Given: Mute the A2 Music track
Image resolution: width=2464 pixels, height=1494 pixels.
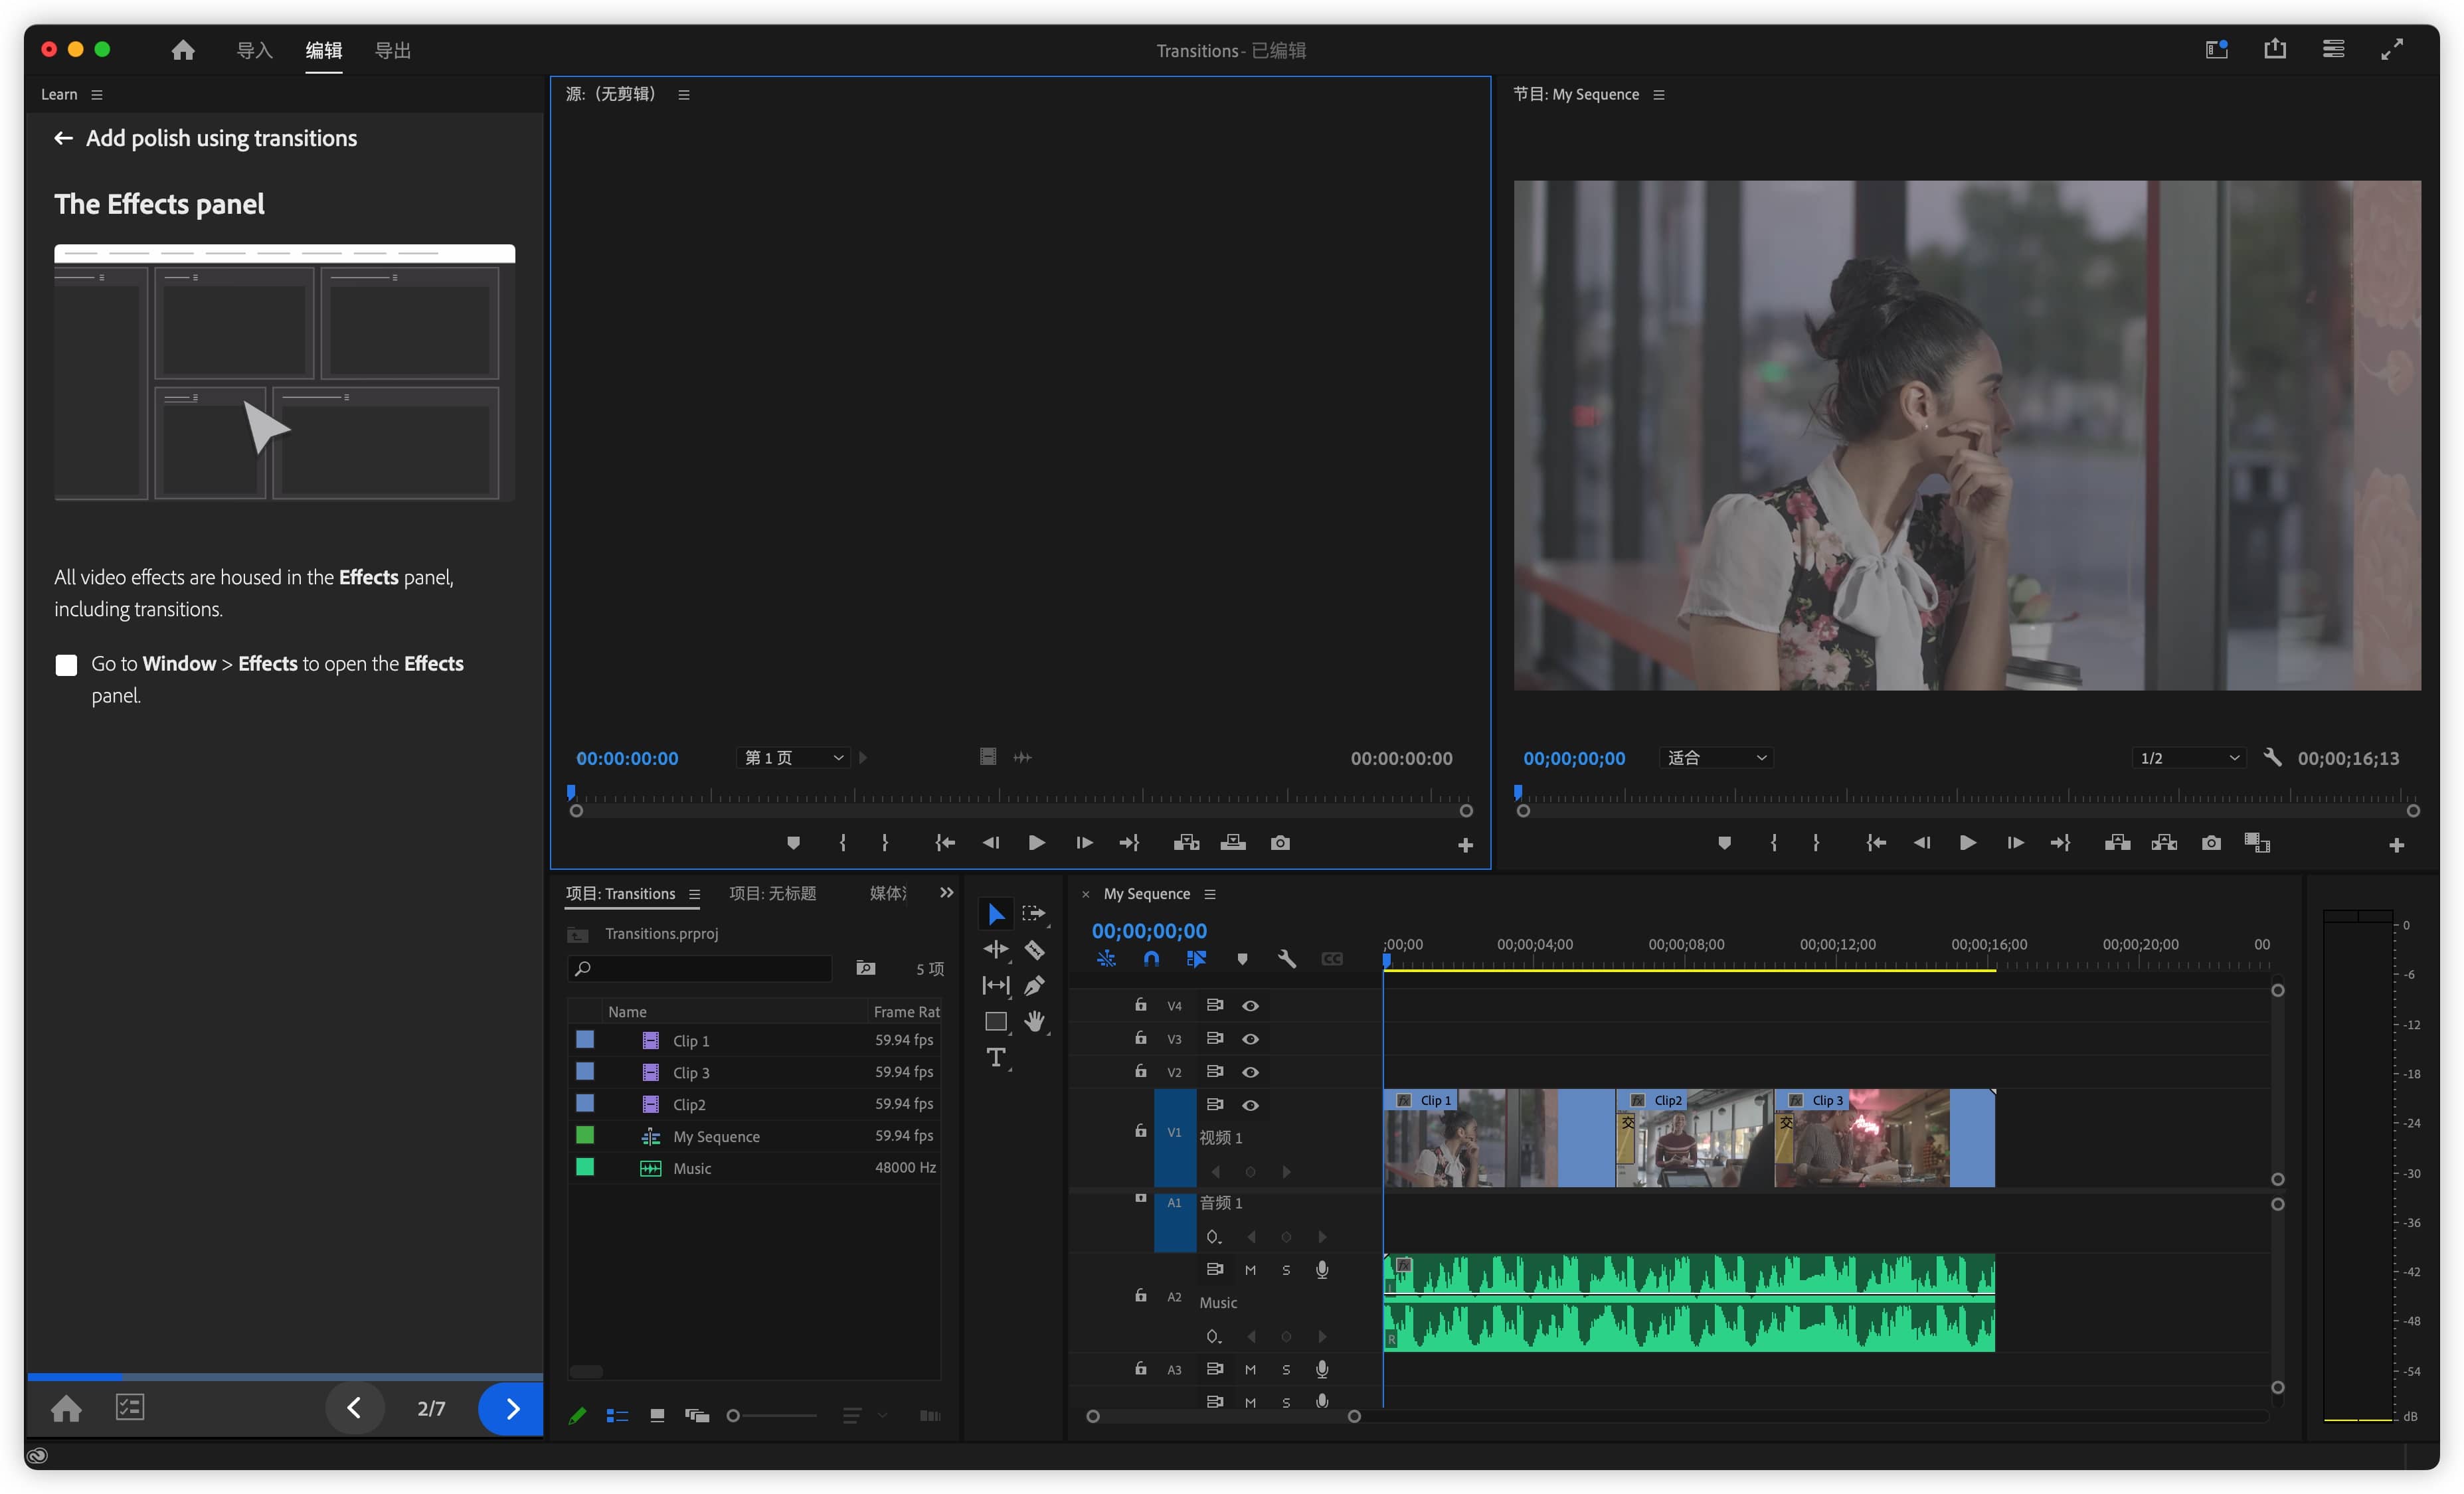Looking at the screenshot, I should coord(1250,1270).
